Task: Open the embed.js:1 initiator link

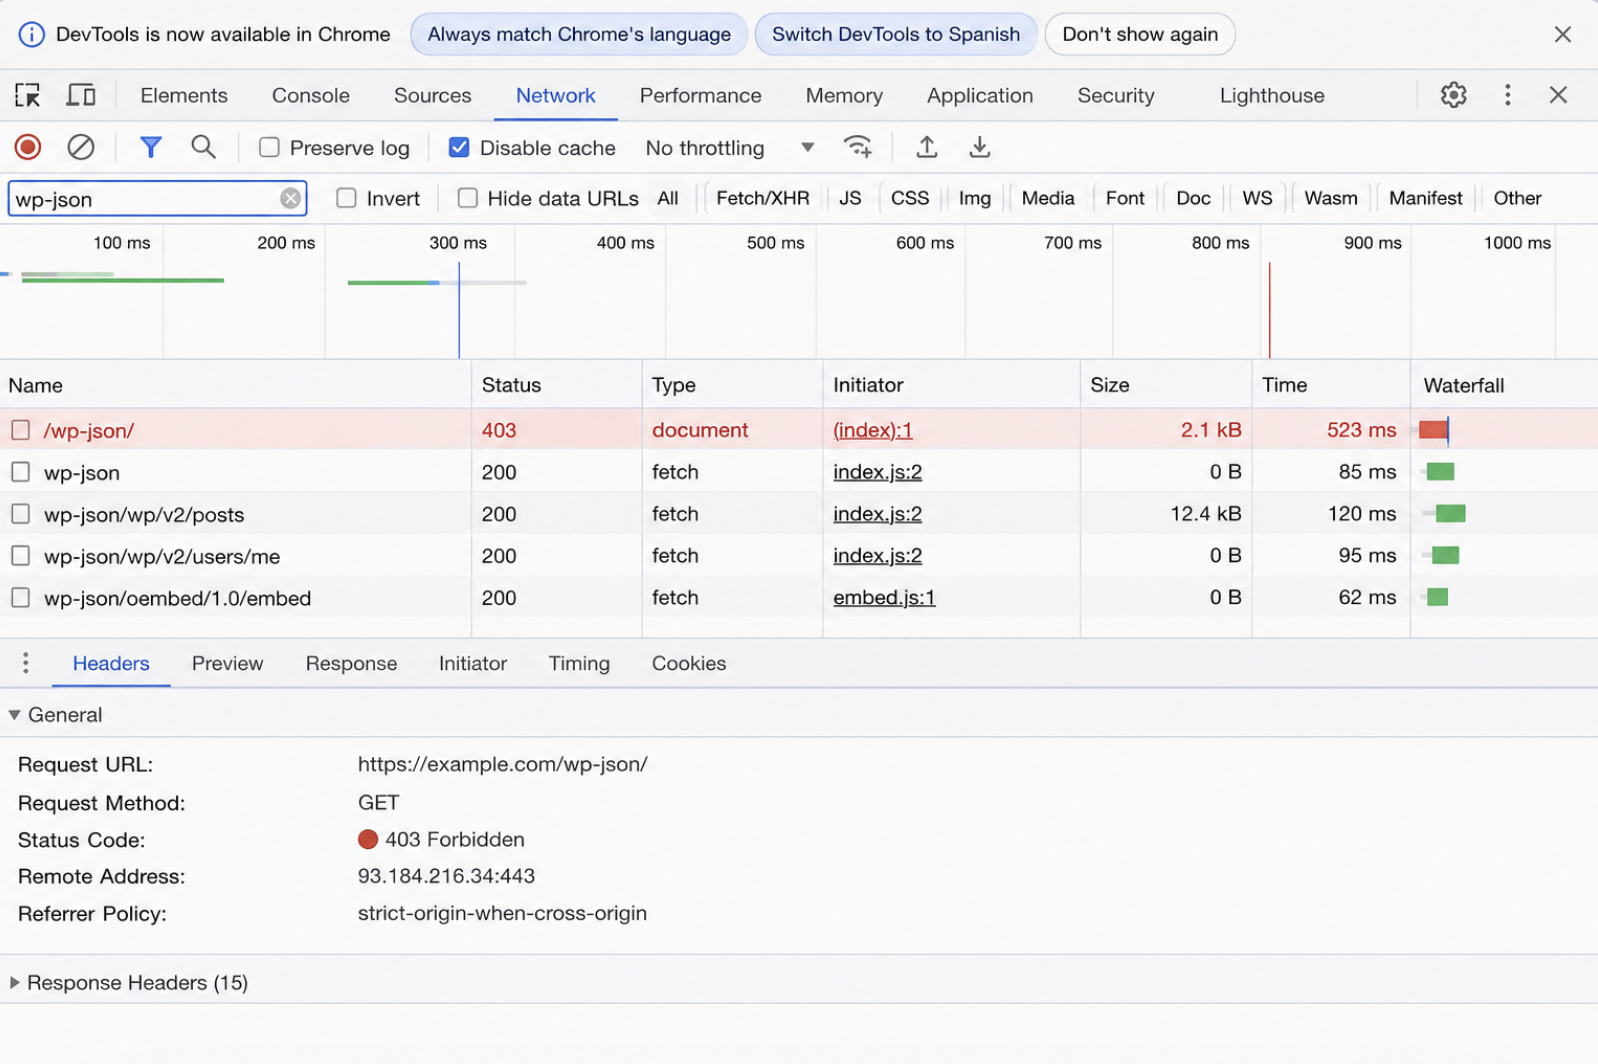Action: pyautogui.click(x=884, y=598)
